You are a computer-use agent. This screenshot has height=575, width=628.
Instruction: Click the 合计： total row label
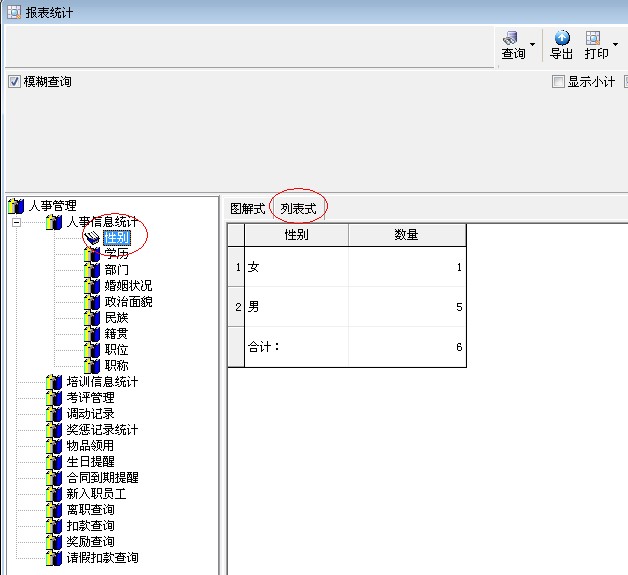point(263,347)
